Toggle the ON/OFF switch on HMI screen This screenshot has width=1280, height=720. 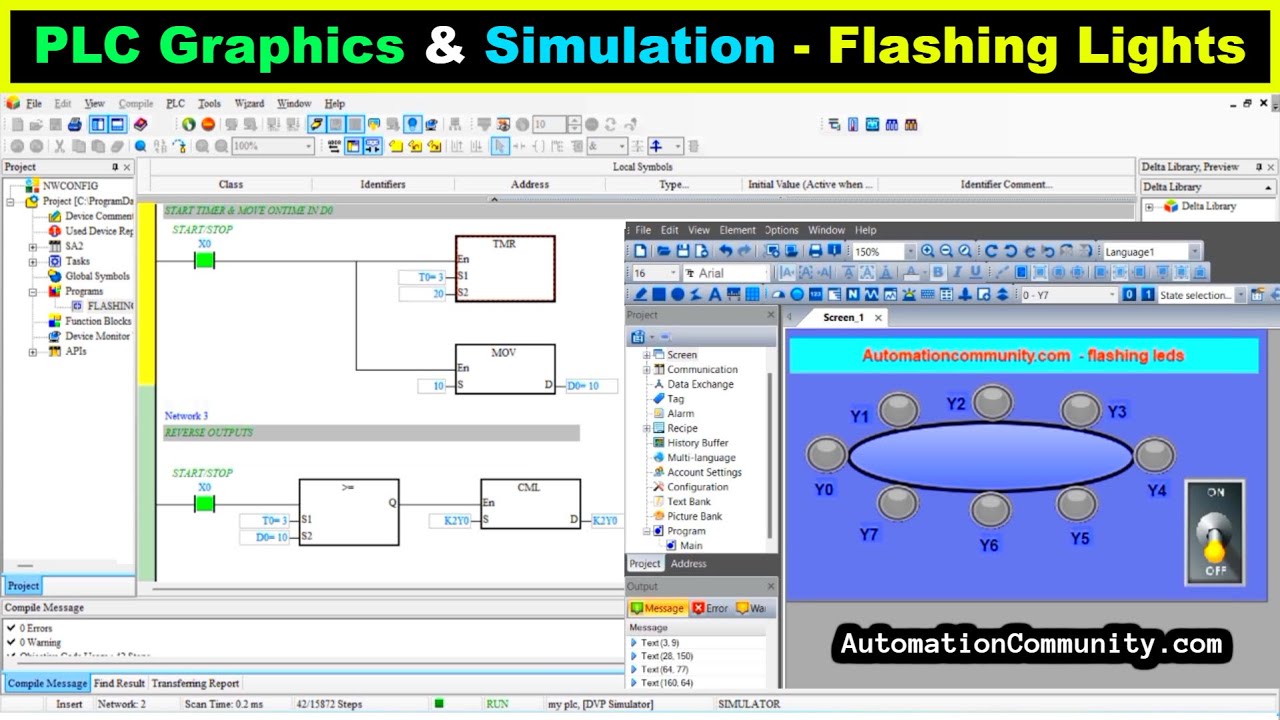pos(1215,533)
